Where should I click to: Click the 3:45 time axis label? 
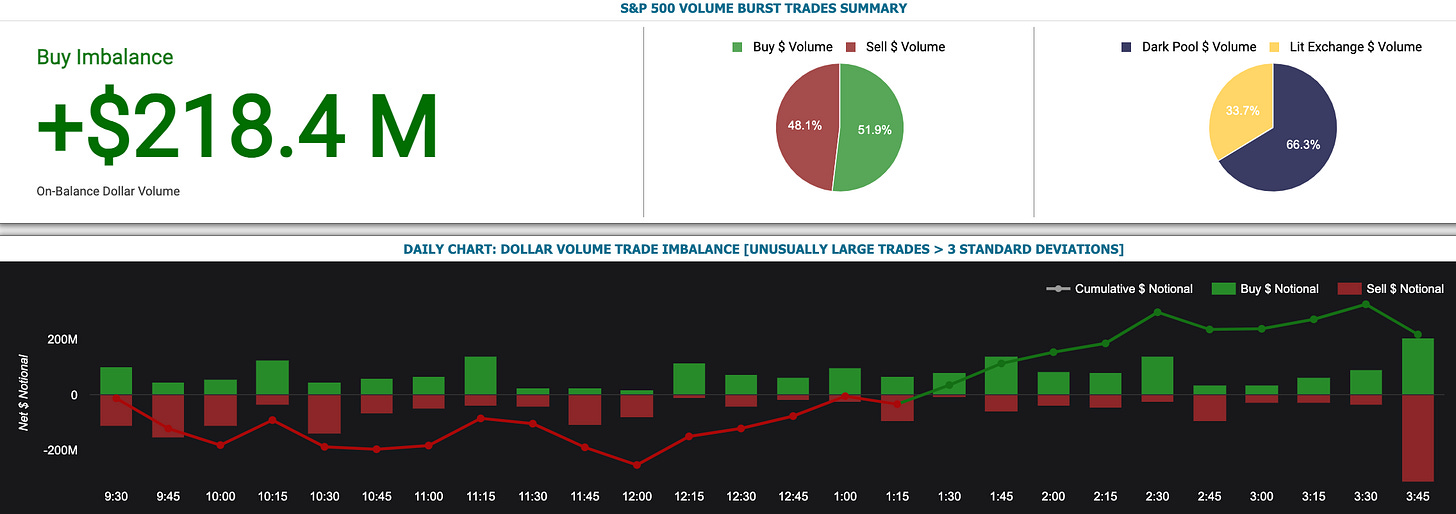pos(1418,496)
